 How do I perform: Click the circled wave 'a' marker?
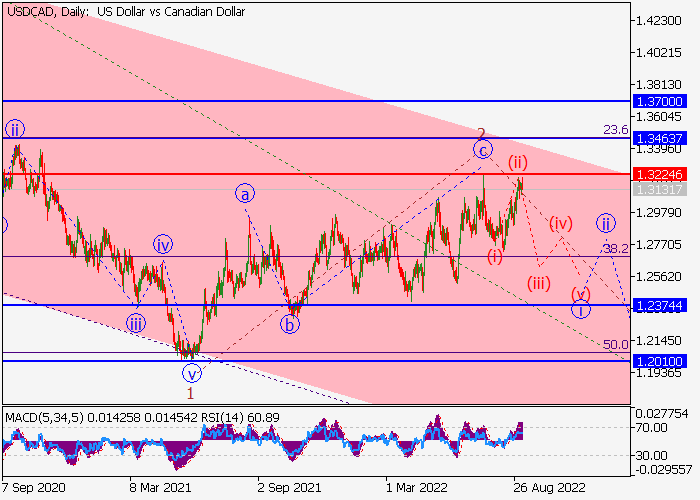(245, 193)
